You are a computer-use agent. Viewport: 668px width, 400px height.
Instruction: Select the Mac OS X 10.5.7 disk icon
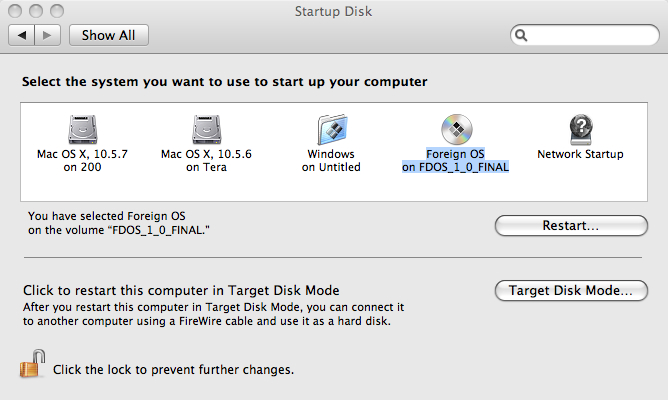(x=83, y=129)
